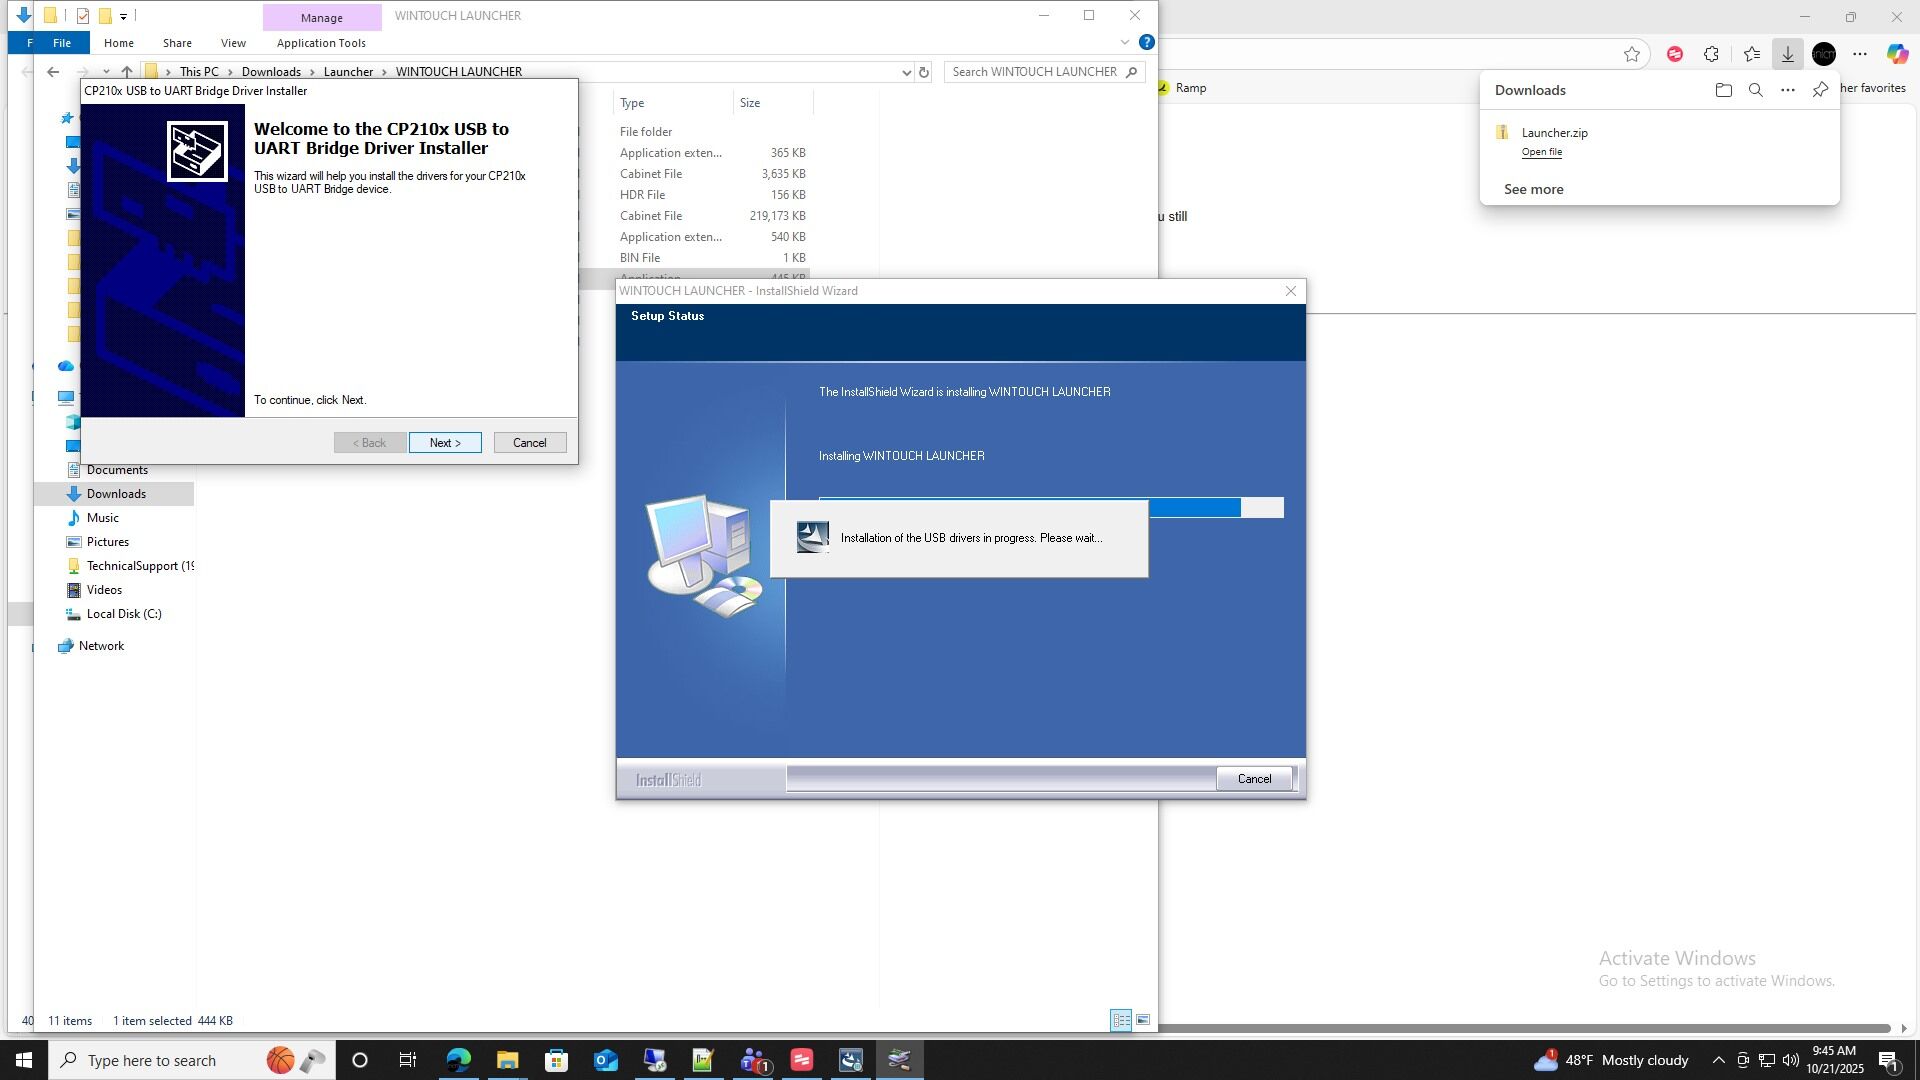Image resolution: width=1920 pixels, height=1080 pixels.
Task: Open the Share ribbon tab
Action: pyautogui.click(x=177, y=43)
